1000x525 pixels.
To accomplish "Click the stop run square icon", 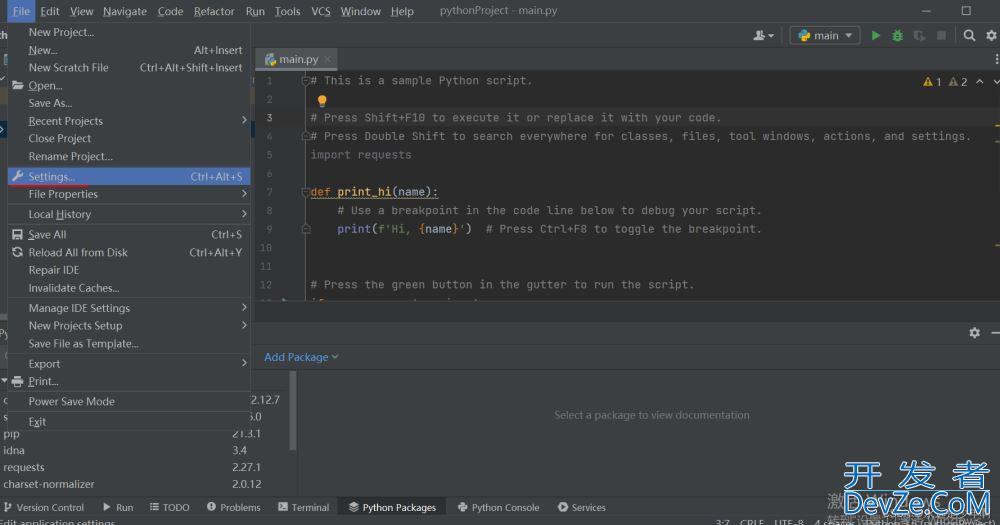I will click(x=941, y=36).
